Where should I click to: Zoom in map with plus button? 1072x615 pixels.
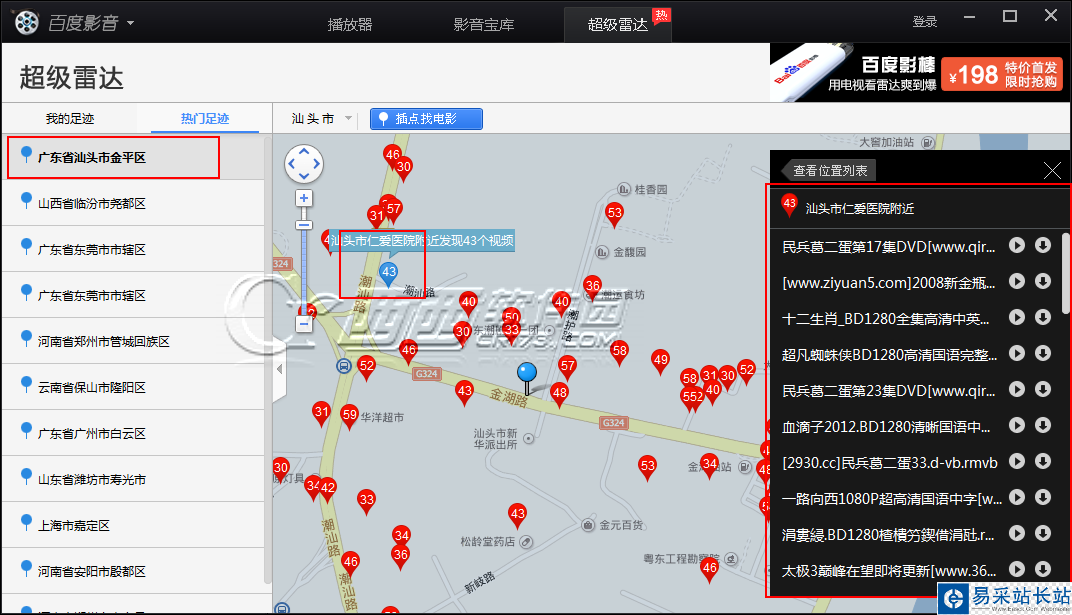tap(304, 198)
